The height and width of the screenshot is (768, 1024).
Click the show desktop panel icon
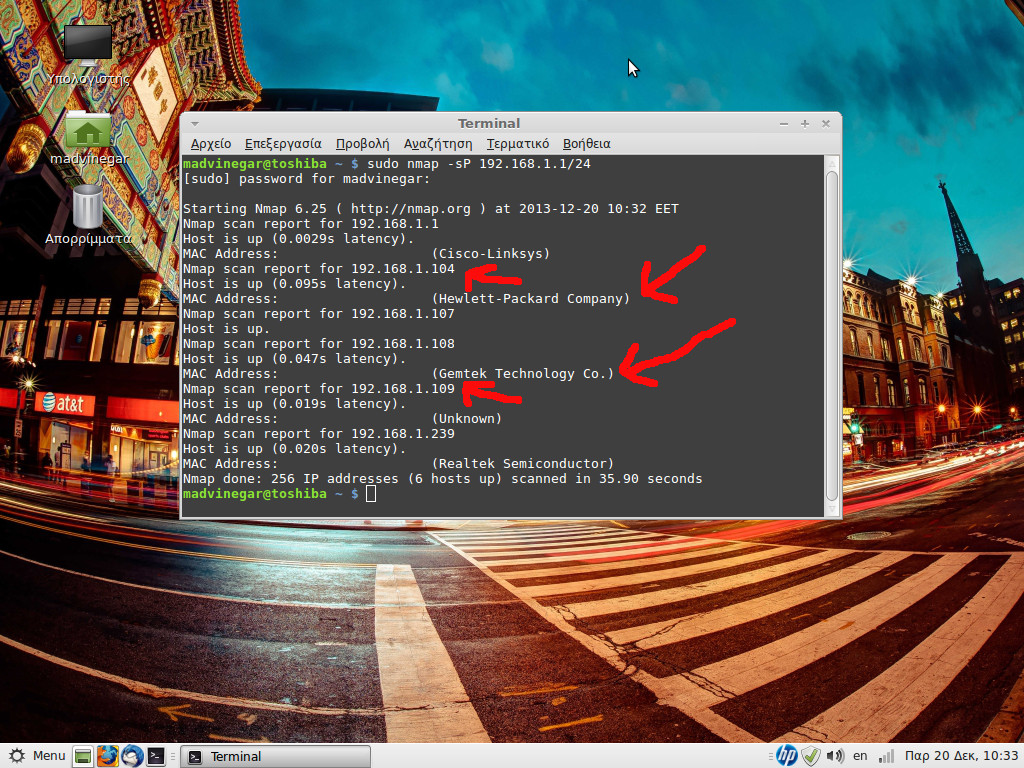(82, 756)
